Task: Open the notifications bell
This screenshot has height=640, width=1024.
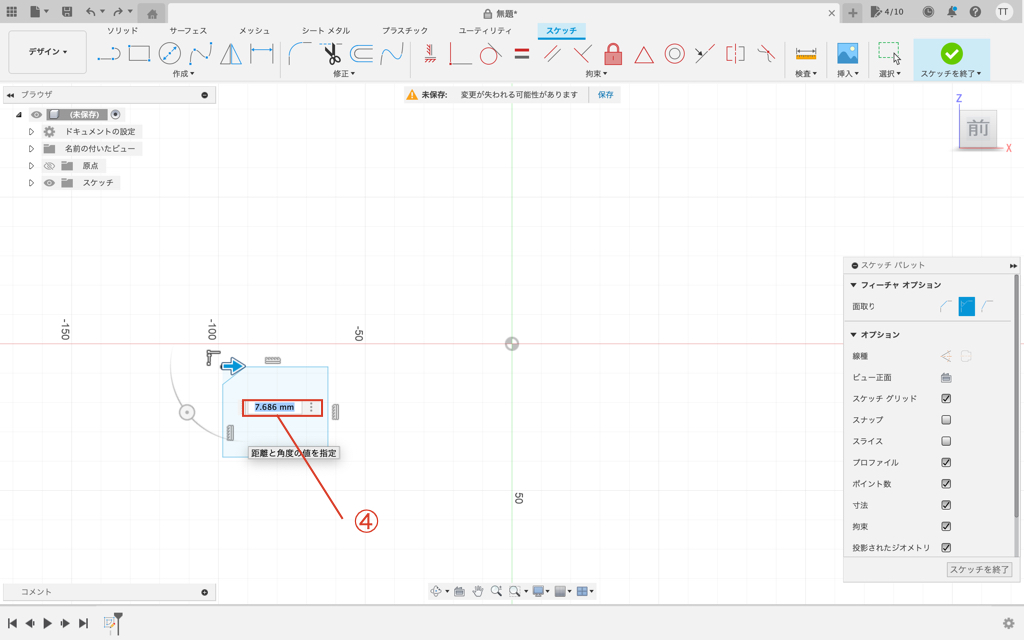Action: pyautogui.click(x=952, y=12)
